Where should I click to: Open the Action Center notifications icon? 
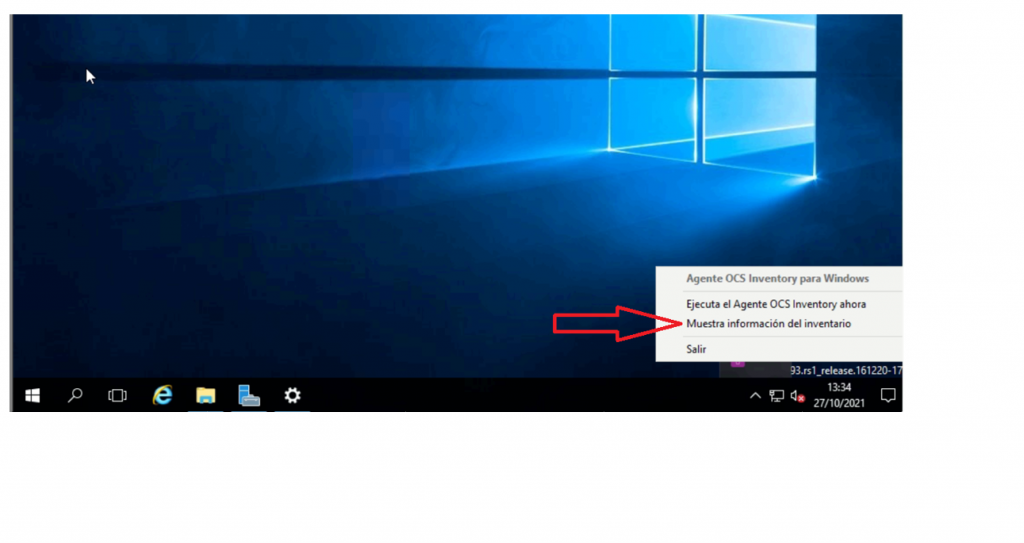(x=888, y=395)
